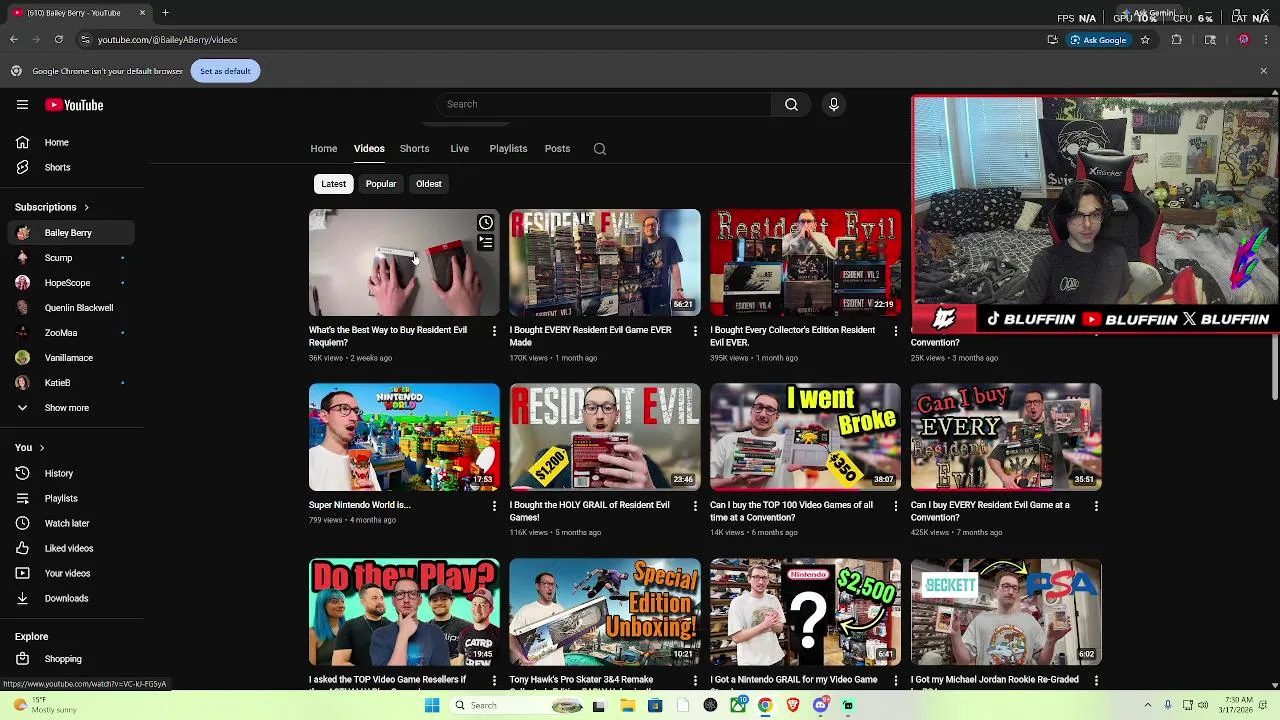Expand the You section
The width and height of the screenshot is (1280, 720).
coord(30,447)
